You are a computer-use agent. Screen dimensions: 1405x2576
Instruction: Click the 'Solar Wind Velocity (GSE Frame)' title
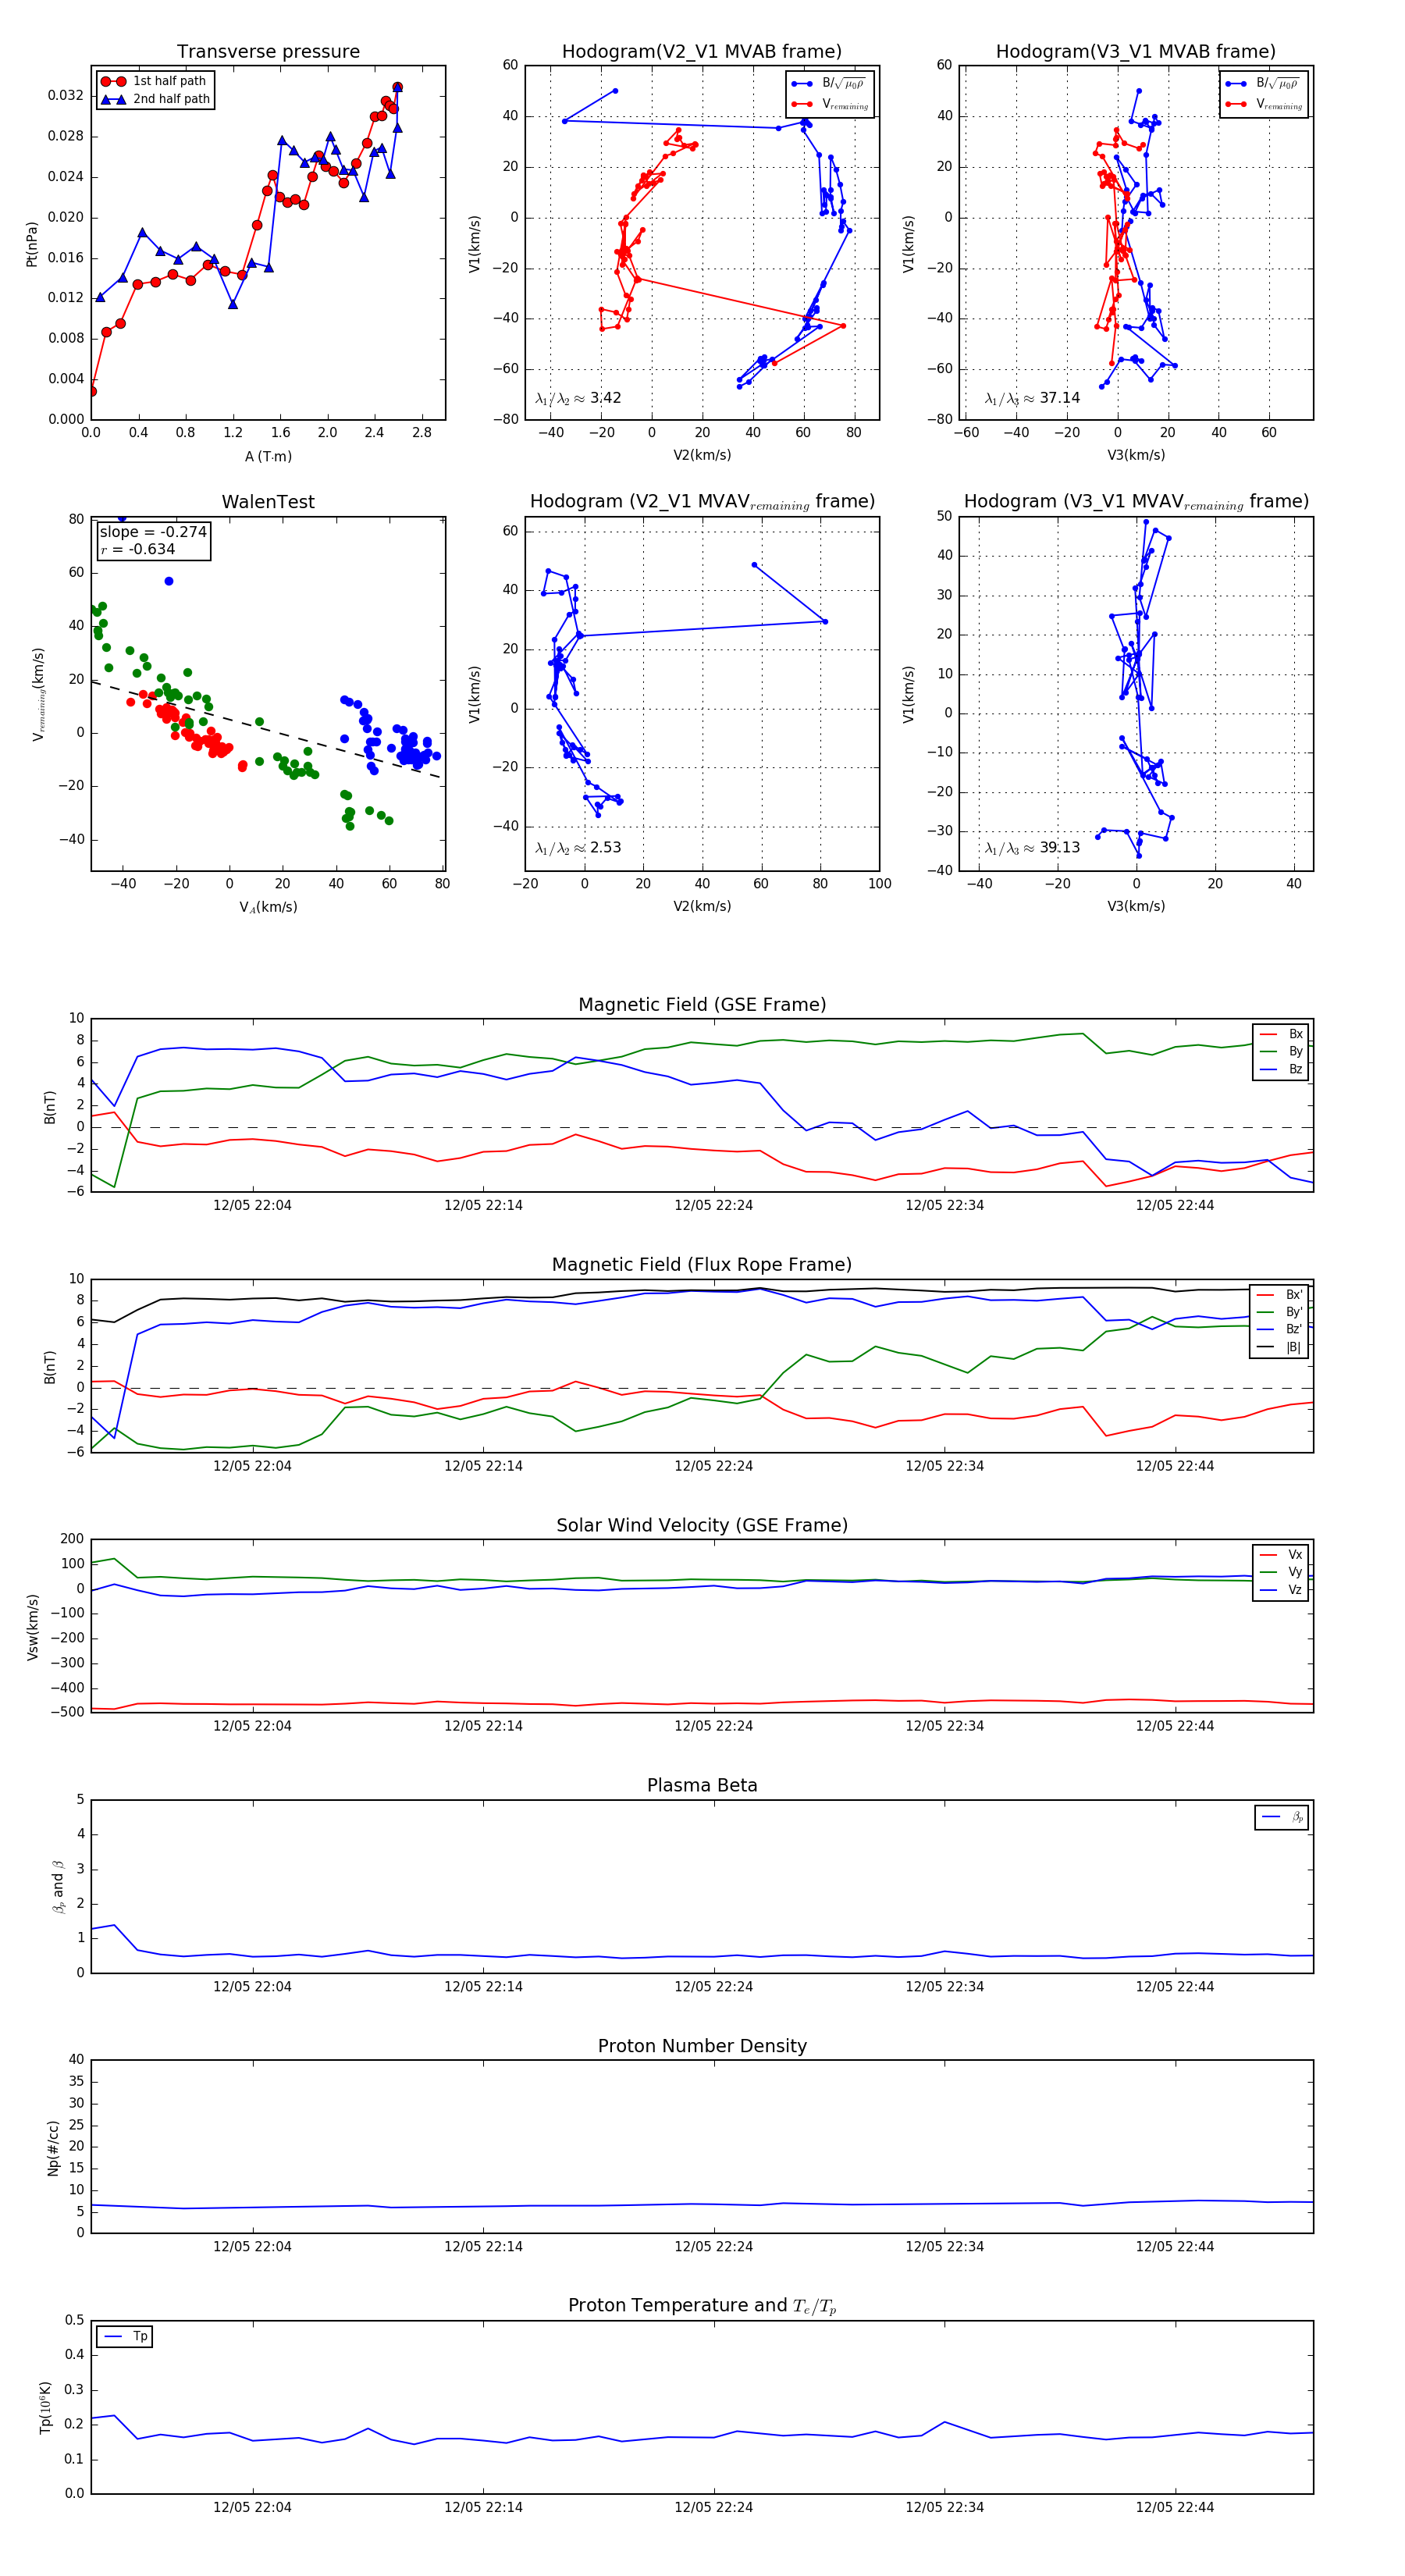[x=702, y=1525]
